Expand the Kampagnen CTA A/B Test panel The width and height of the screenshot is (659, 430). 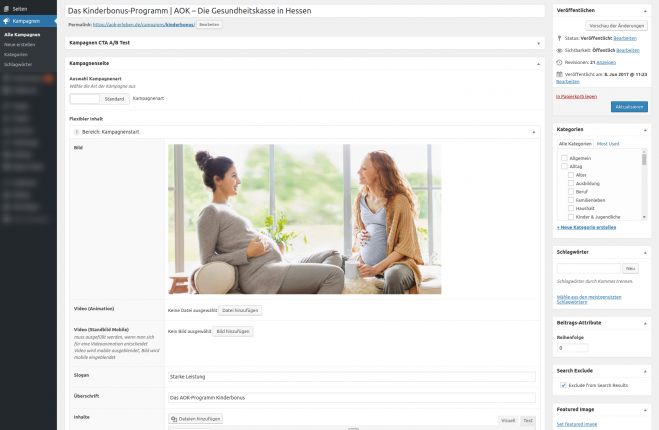pos(539,43)
